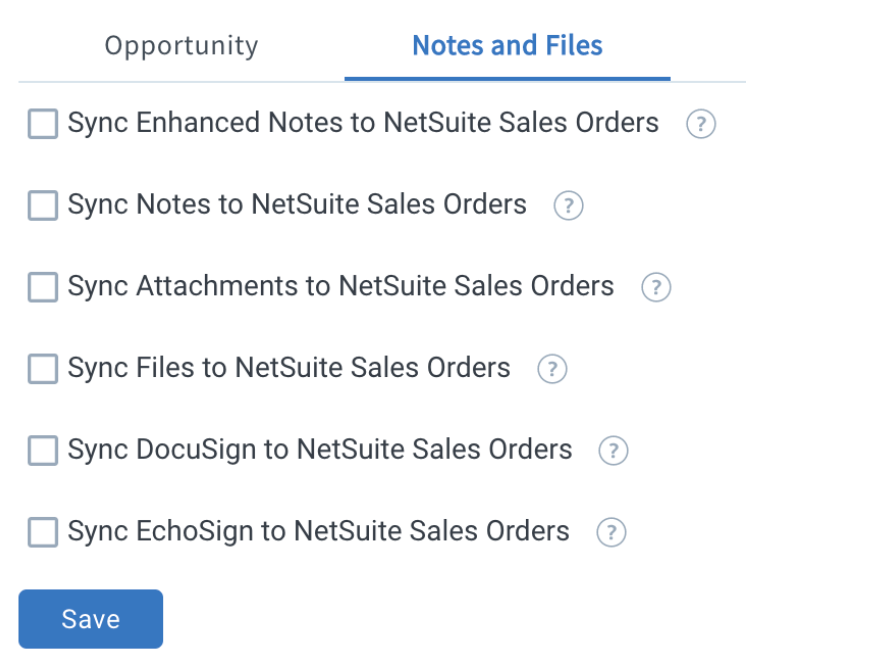Screen dimensions: 876x666
Task: Tick the Sync EchoSign checkbox
Action: point(43,532)
